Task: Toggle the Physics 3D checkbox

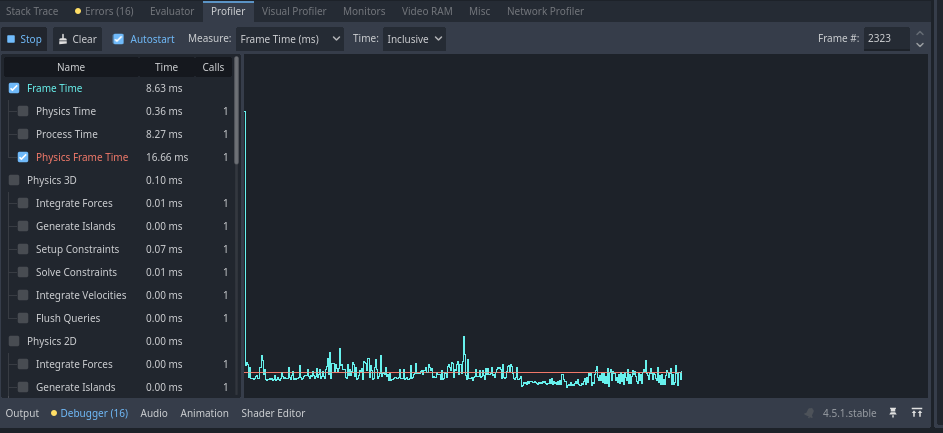Action: pos(14,180)
